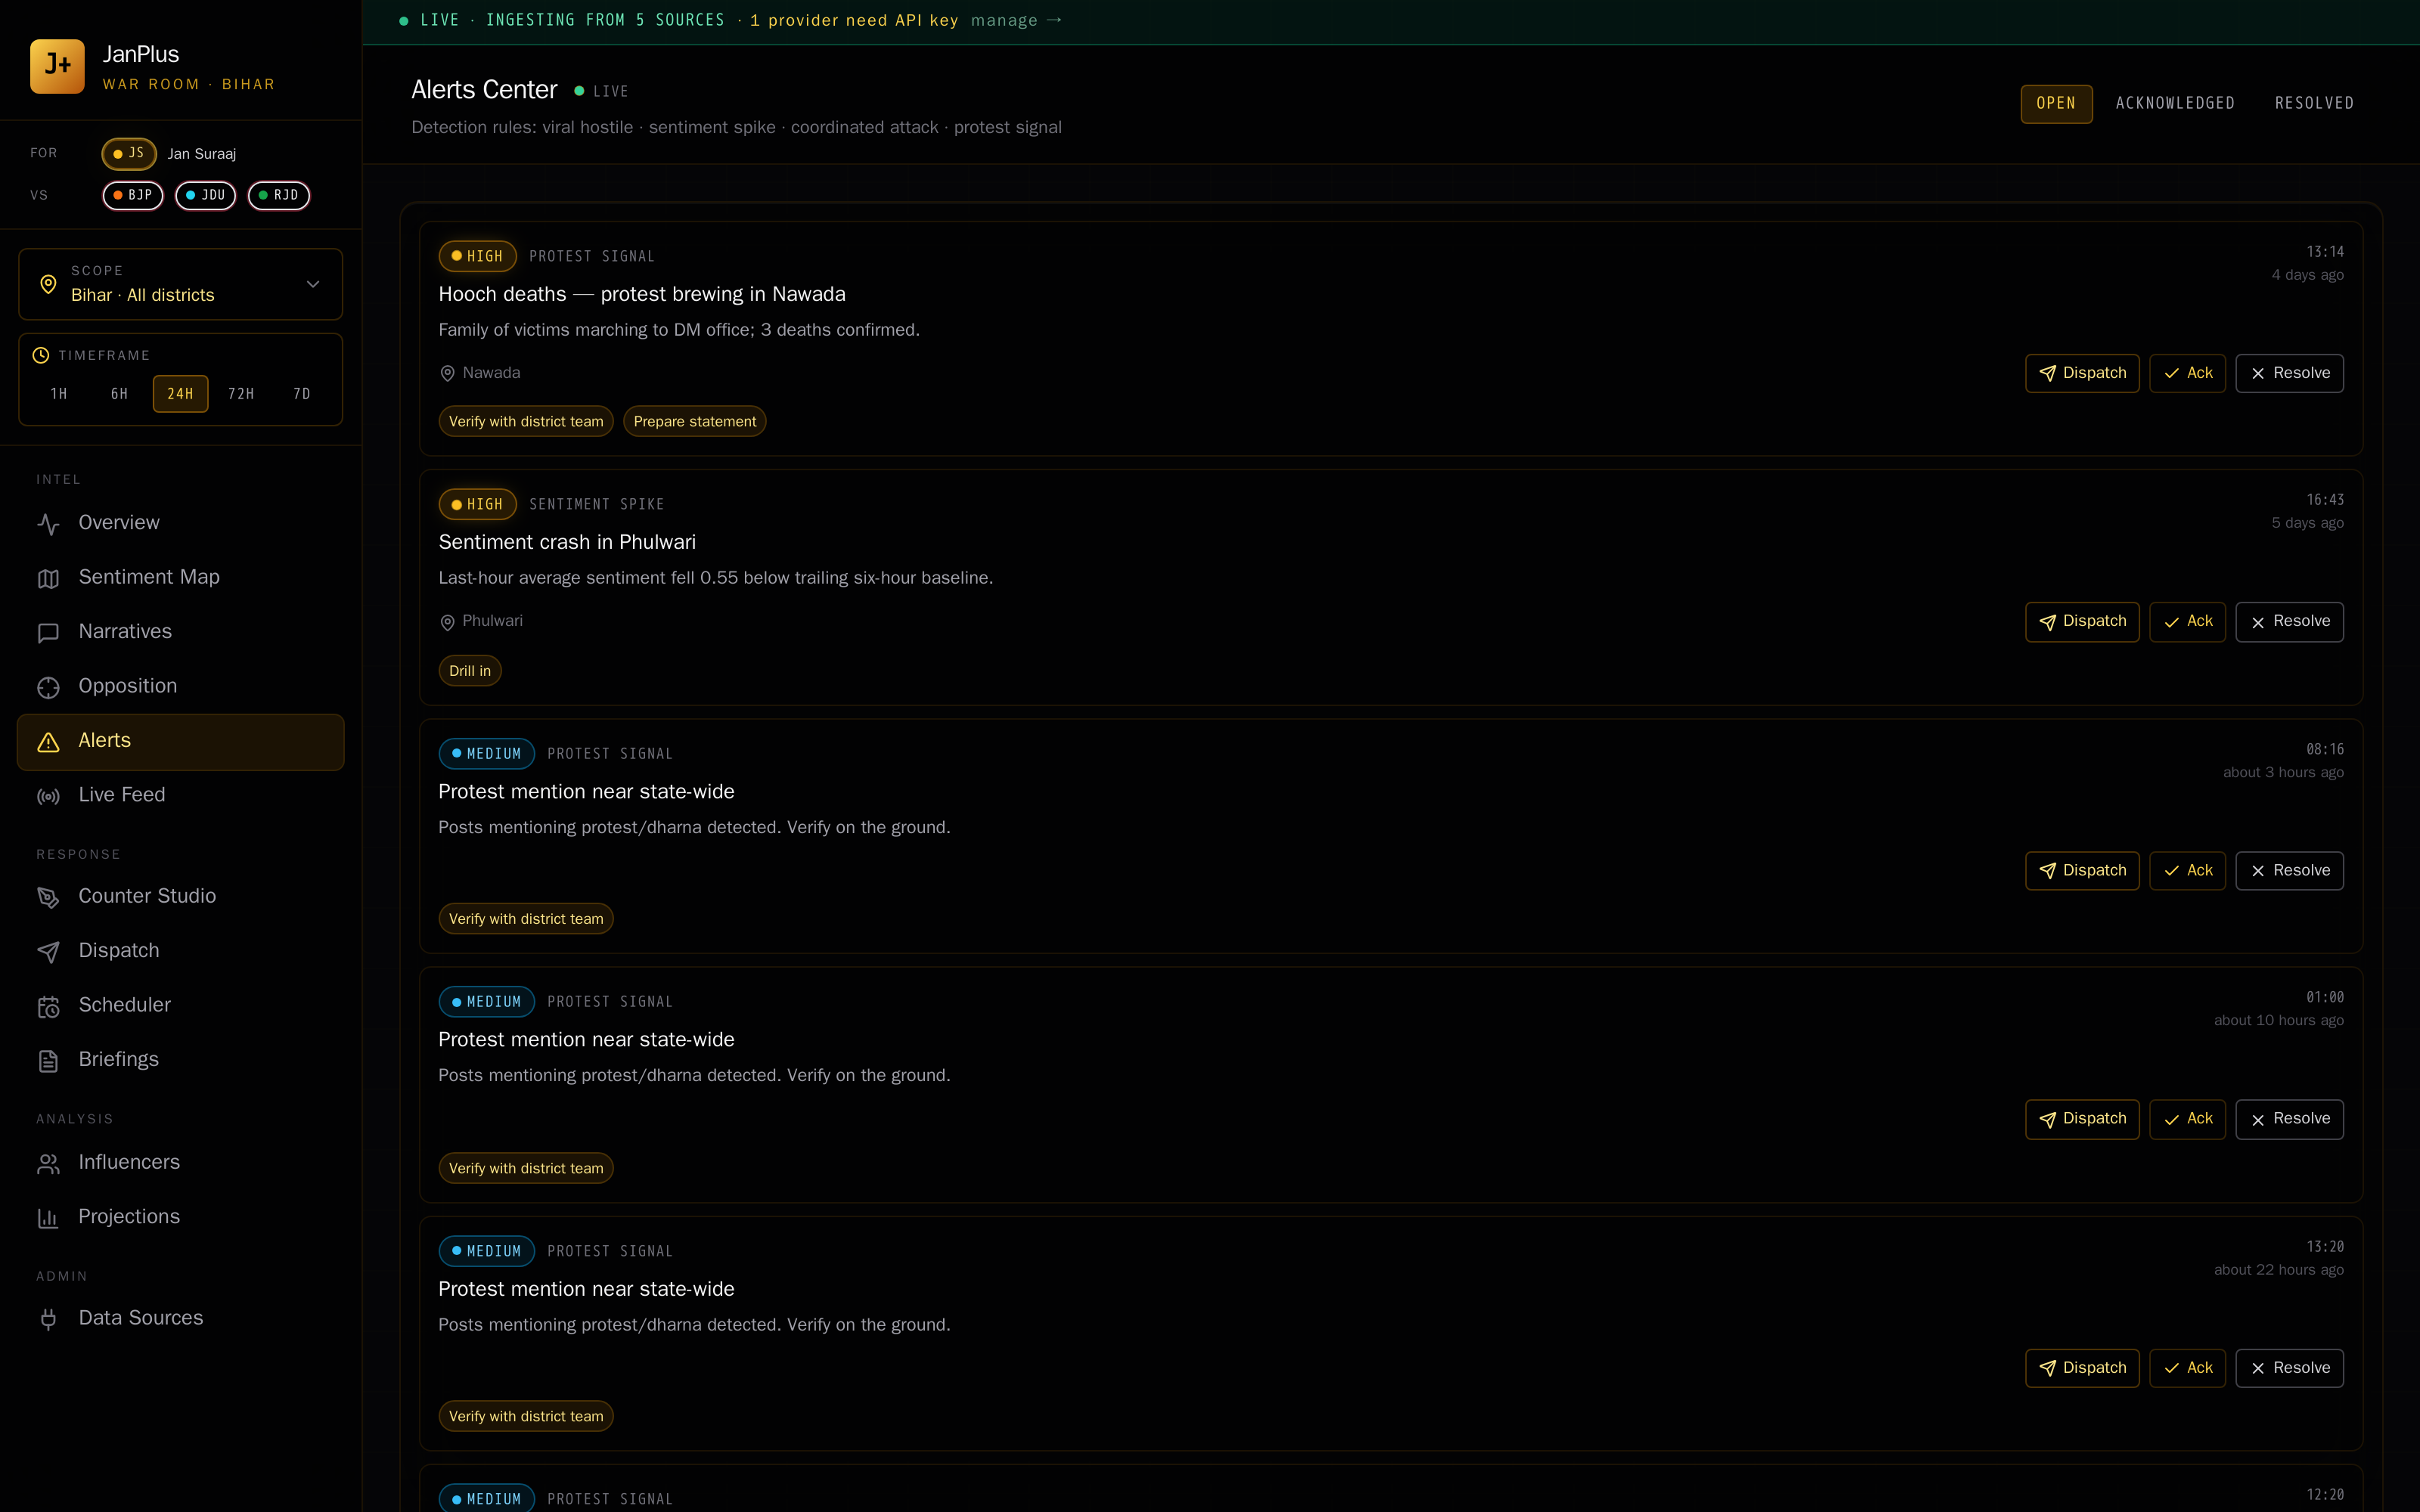The width and height of the screenshot is (2420, 1512).
Task: Toggle the JDU opposition chip
Action: (x=206, y=195)
